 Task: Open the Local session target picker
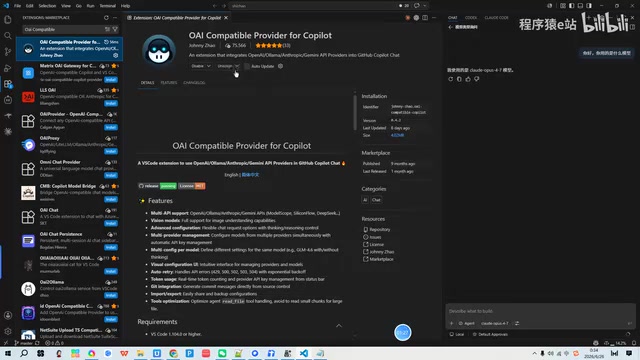457,334
